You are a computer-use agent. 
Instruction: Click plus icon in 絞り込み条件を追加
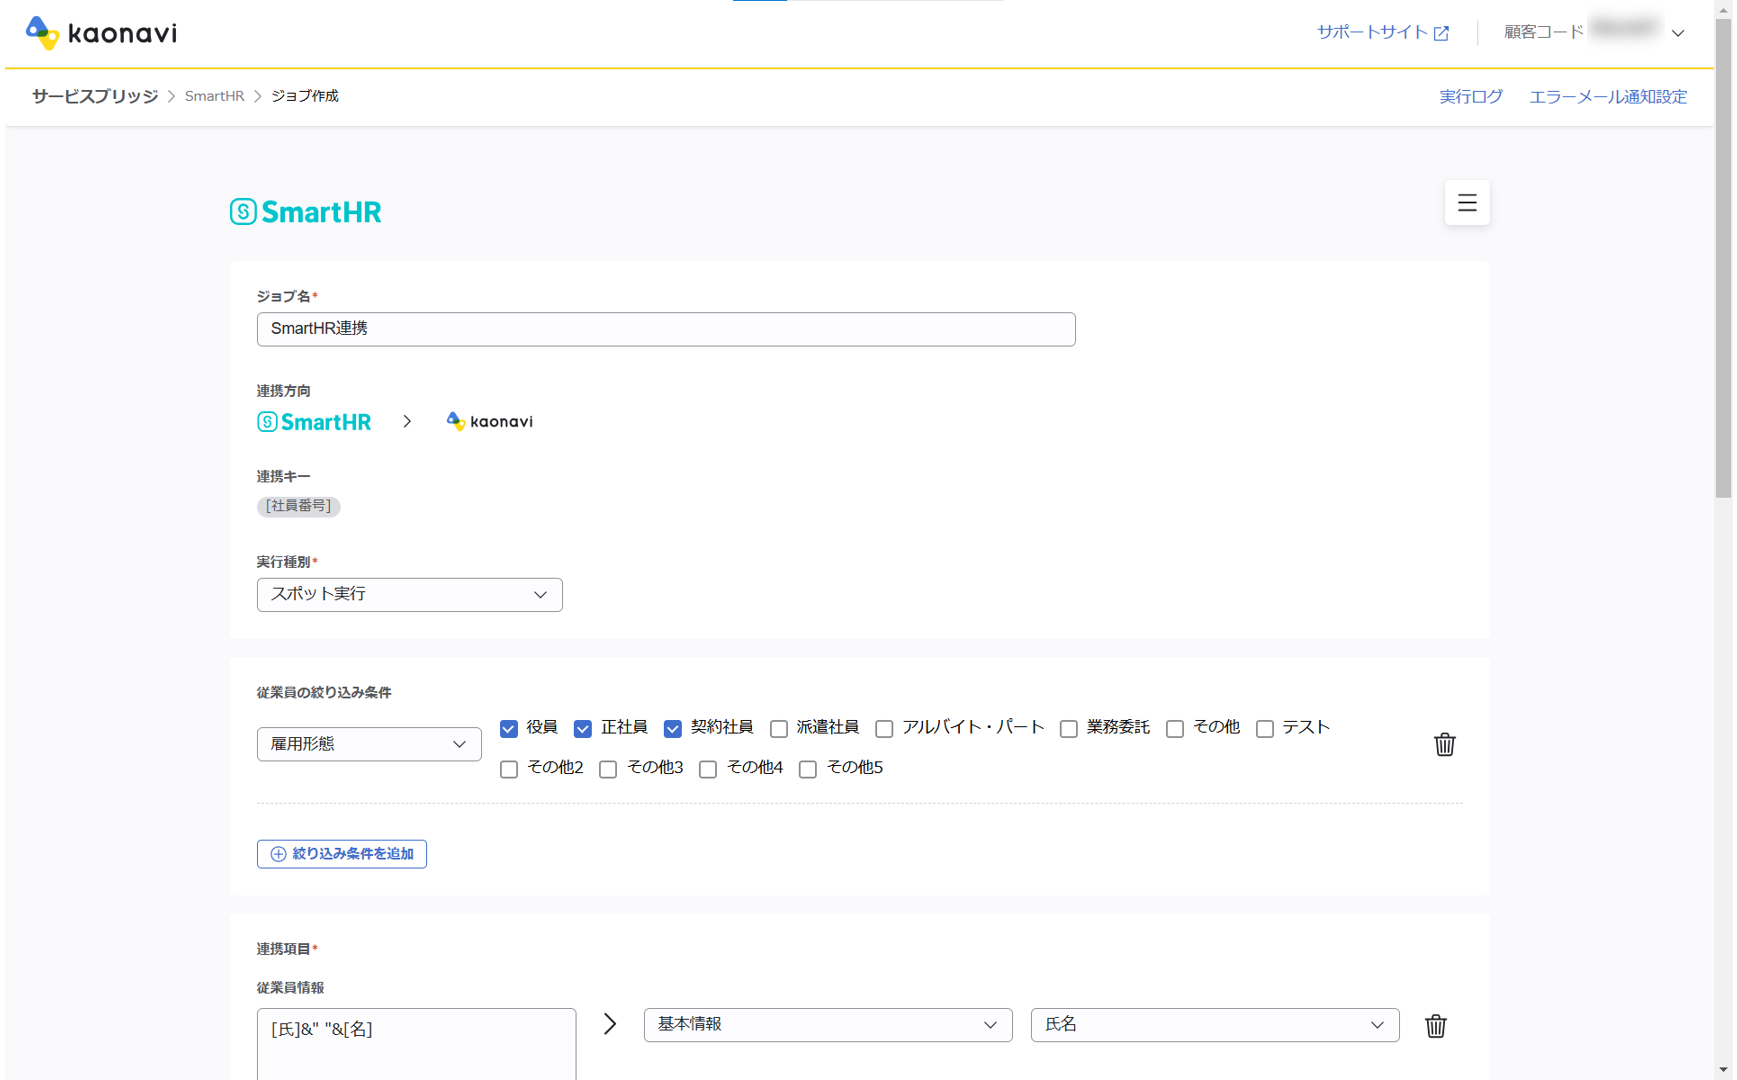(x=278, y=854)
